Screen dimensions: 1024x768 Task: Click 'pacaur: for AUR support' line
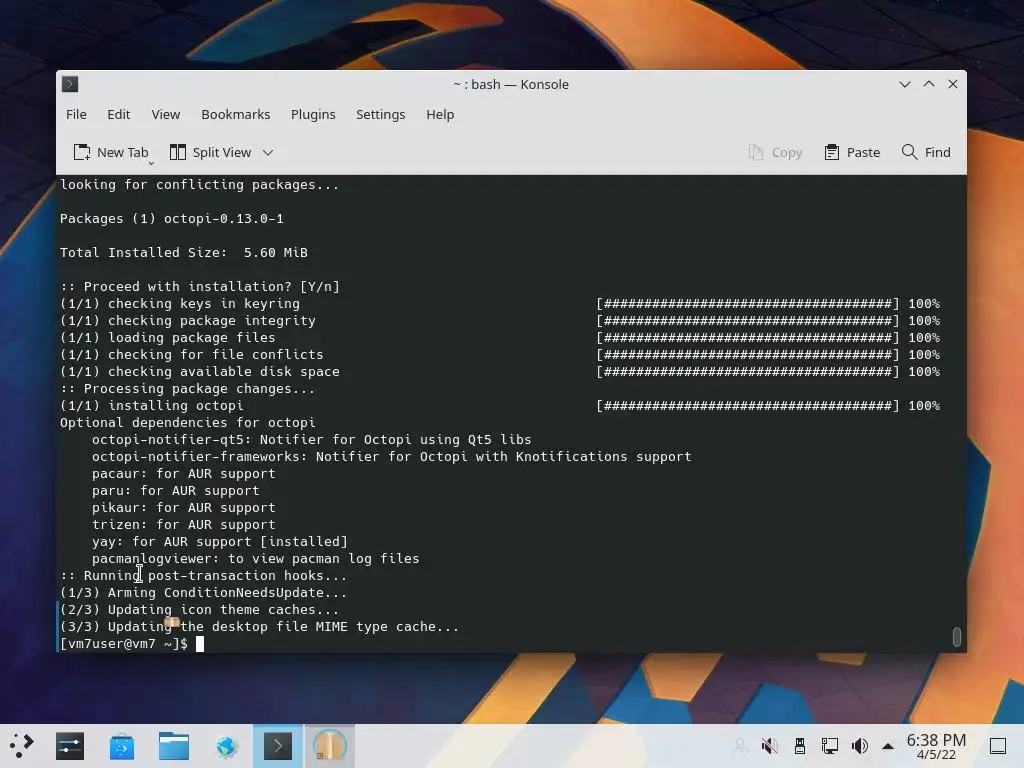point(184,473)
